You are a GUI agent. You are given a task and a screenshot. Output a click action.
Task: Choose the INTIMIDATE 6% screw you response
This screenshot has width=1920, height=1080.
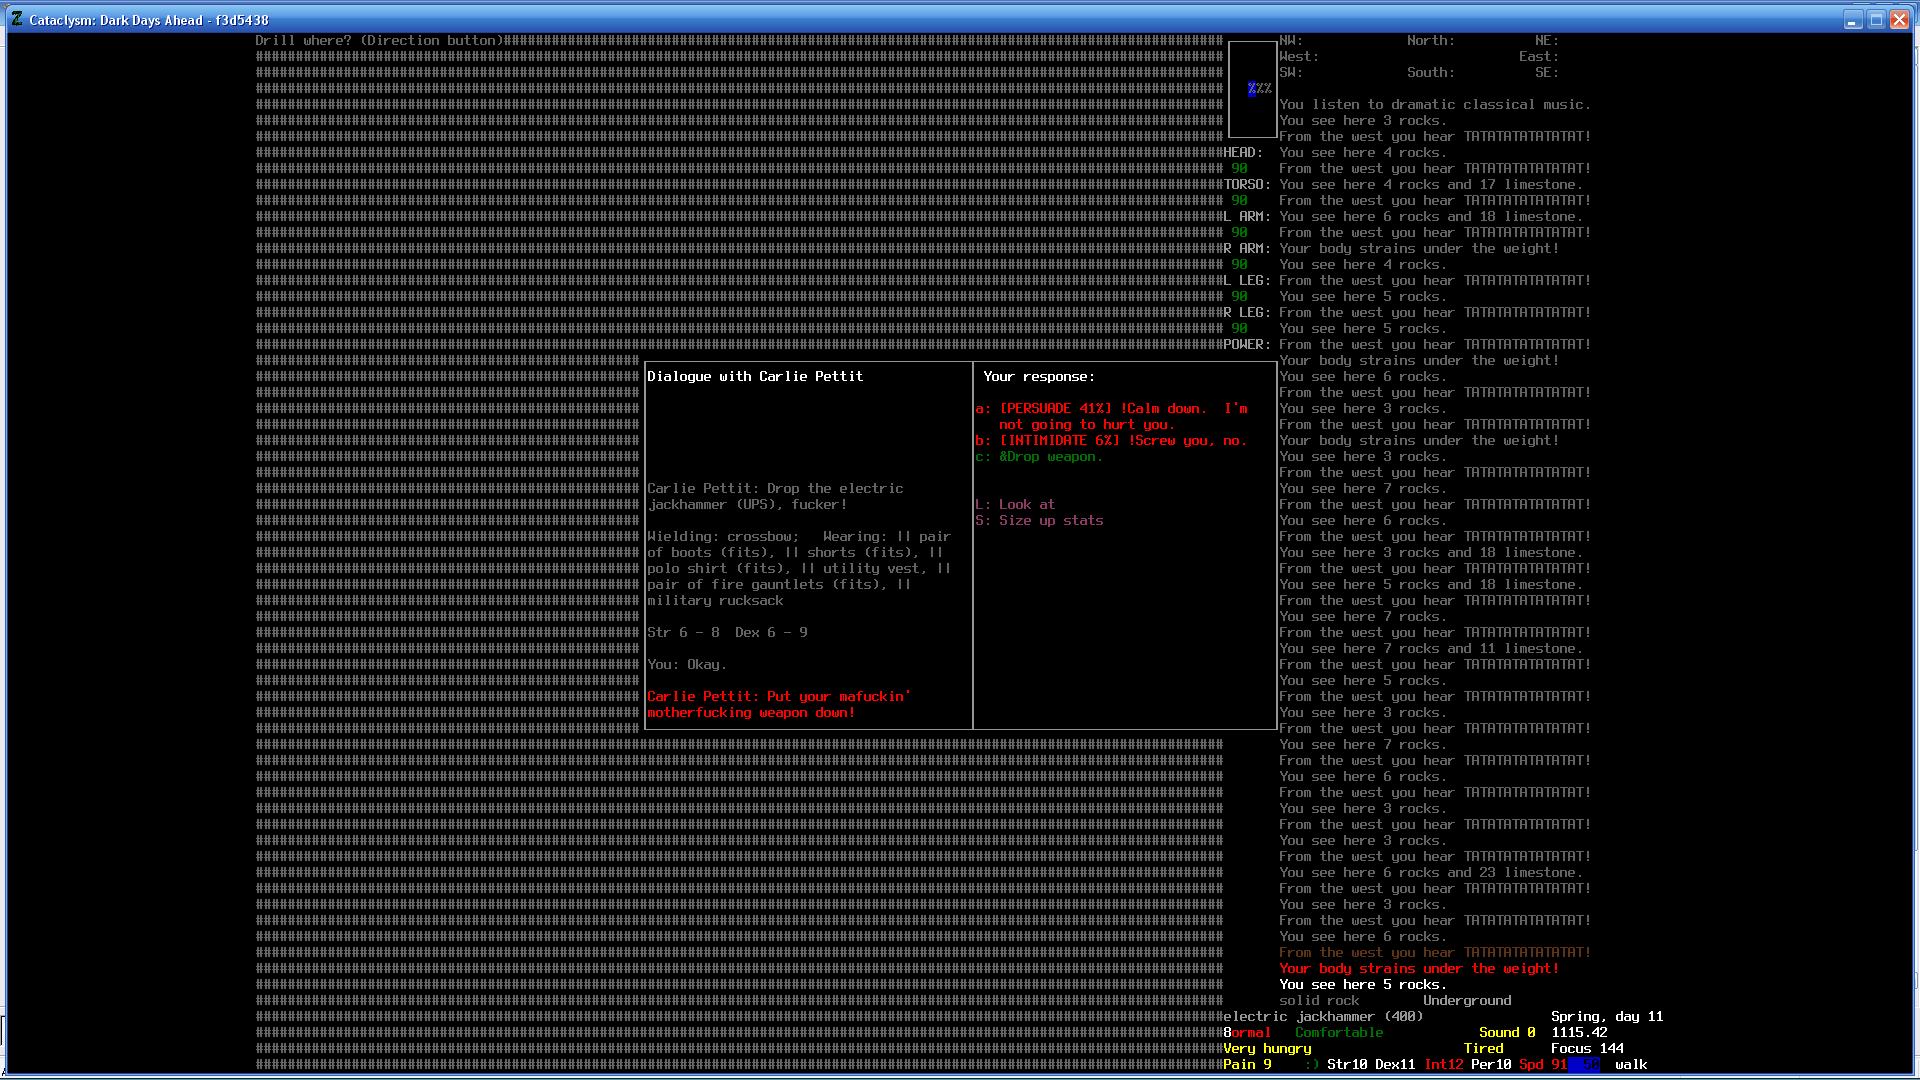[x=1112, y=441]
